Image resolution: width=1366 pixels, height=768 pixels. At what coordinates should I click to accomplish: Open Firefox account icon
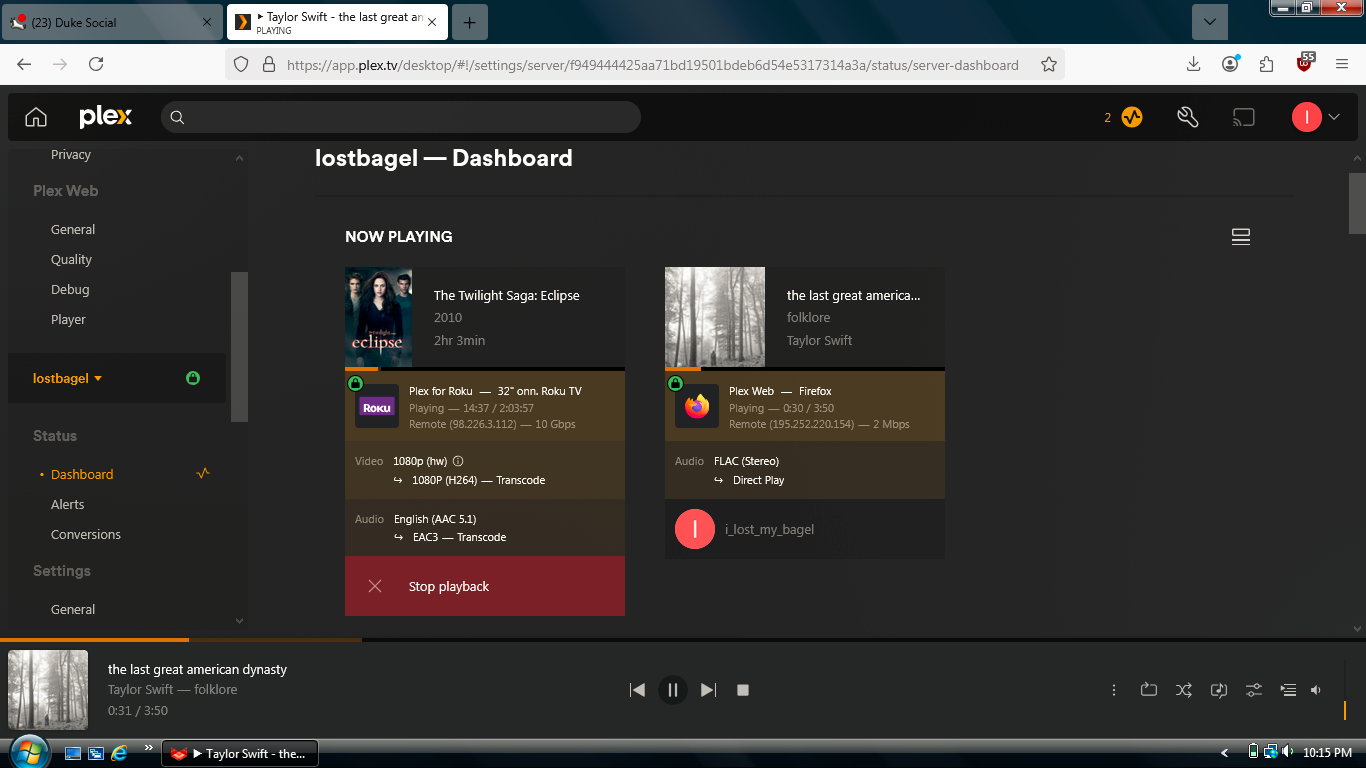[1230, 64]
